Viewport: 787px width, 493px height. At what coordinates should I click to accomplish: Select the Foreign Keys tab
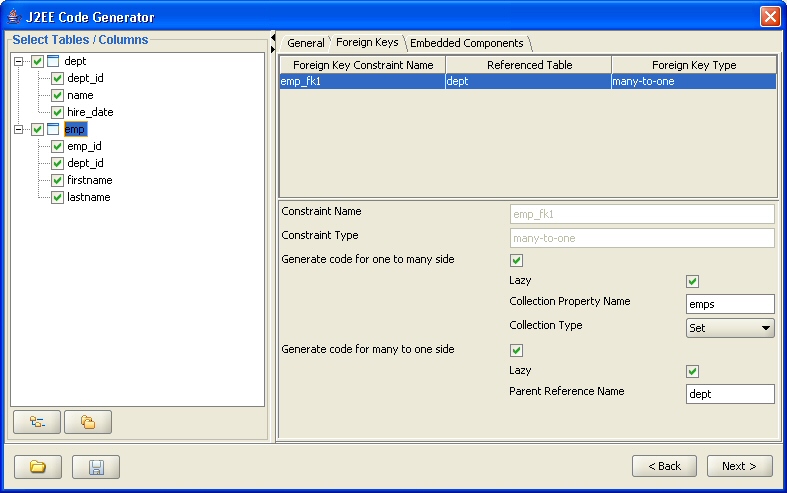click(367, 42)
